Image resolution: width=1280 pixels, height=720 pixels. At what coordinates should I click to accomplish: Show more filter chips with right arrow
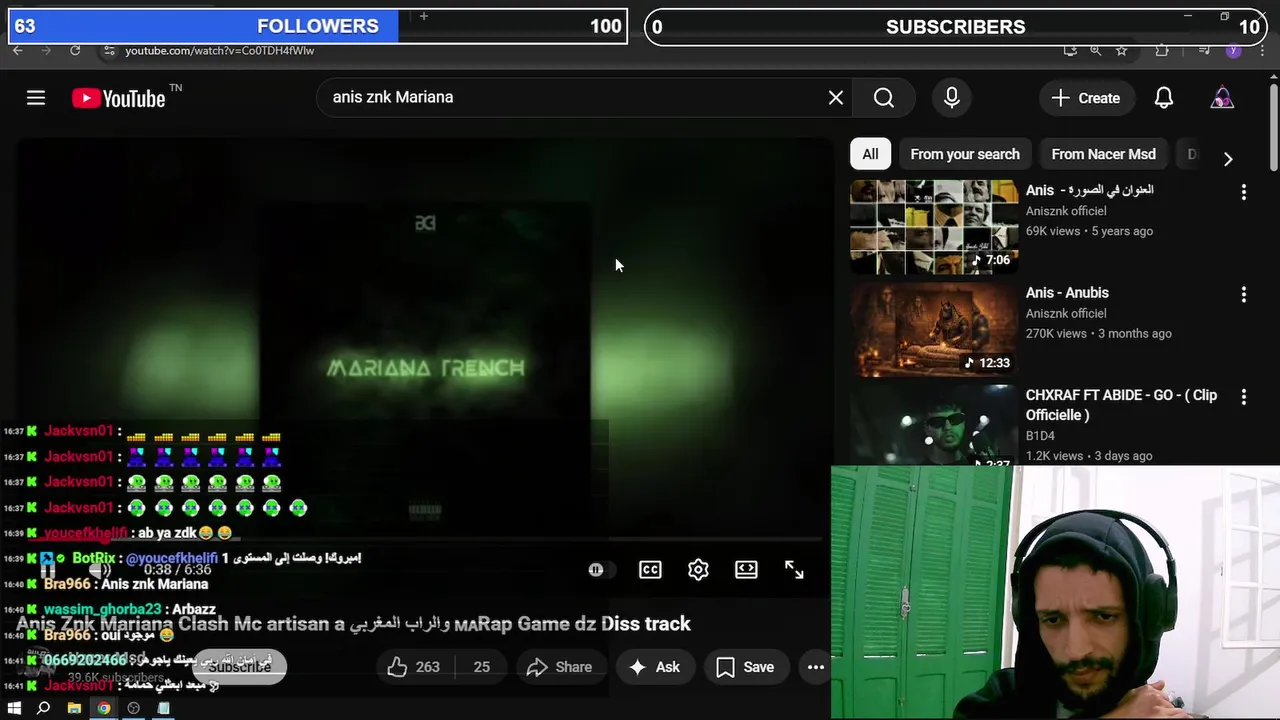[1228, 158]
